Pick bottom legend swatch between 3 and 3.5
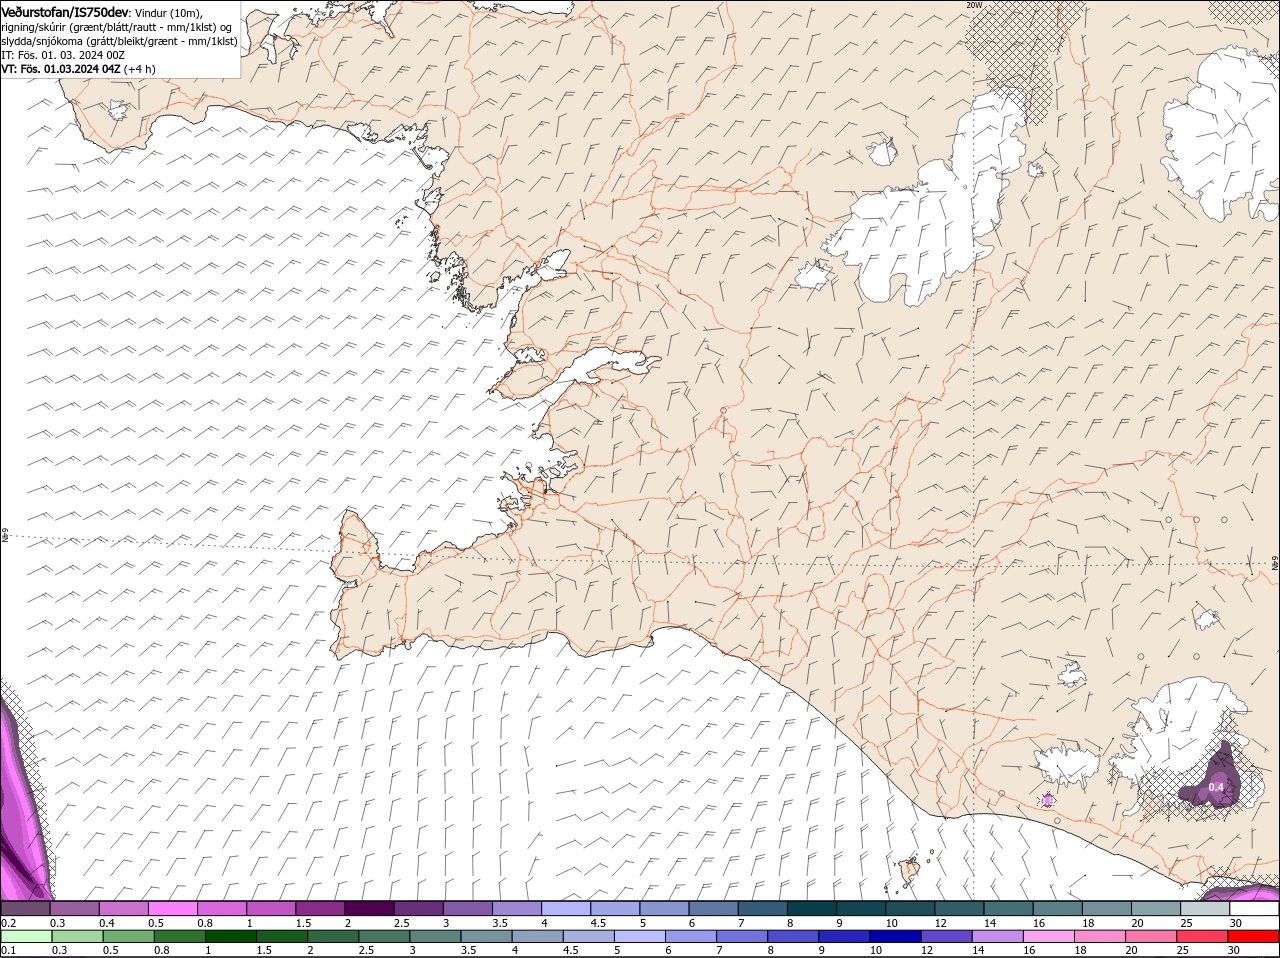 coord(434,937)
